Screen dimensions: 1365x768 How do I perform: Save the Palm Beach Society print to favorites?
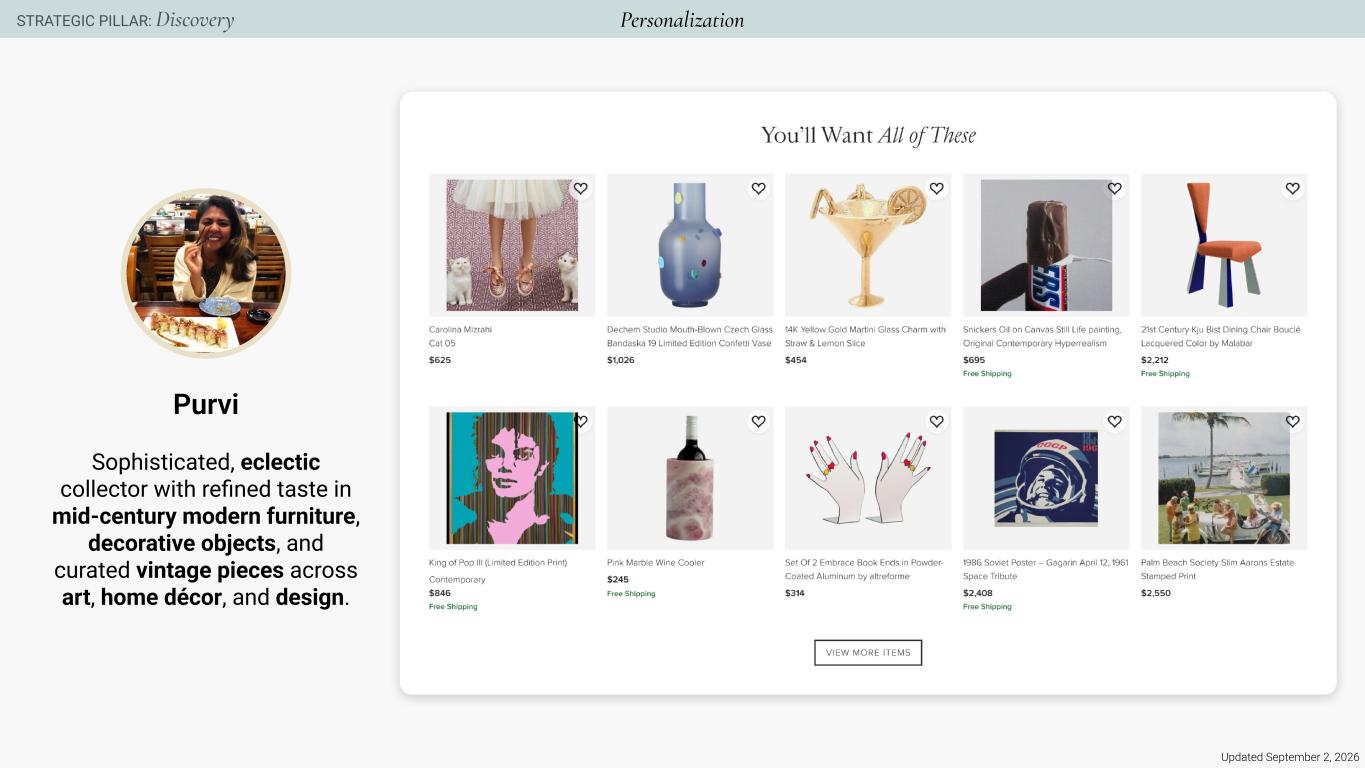(x=1292, y=421)
